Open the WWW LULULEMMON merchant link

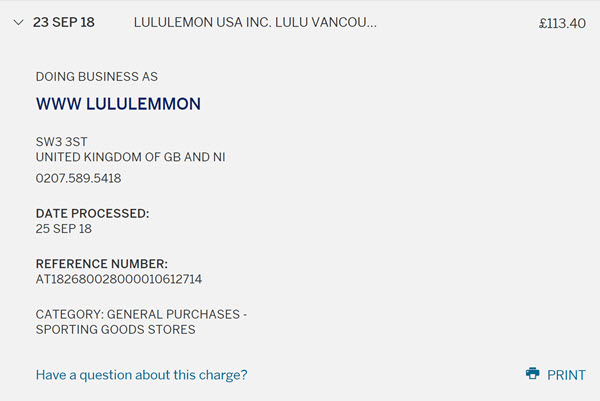[x=118, y=104]
